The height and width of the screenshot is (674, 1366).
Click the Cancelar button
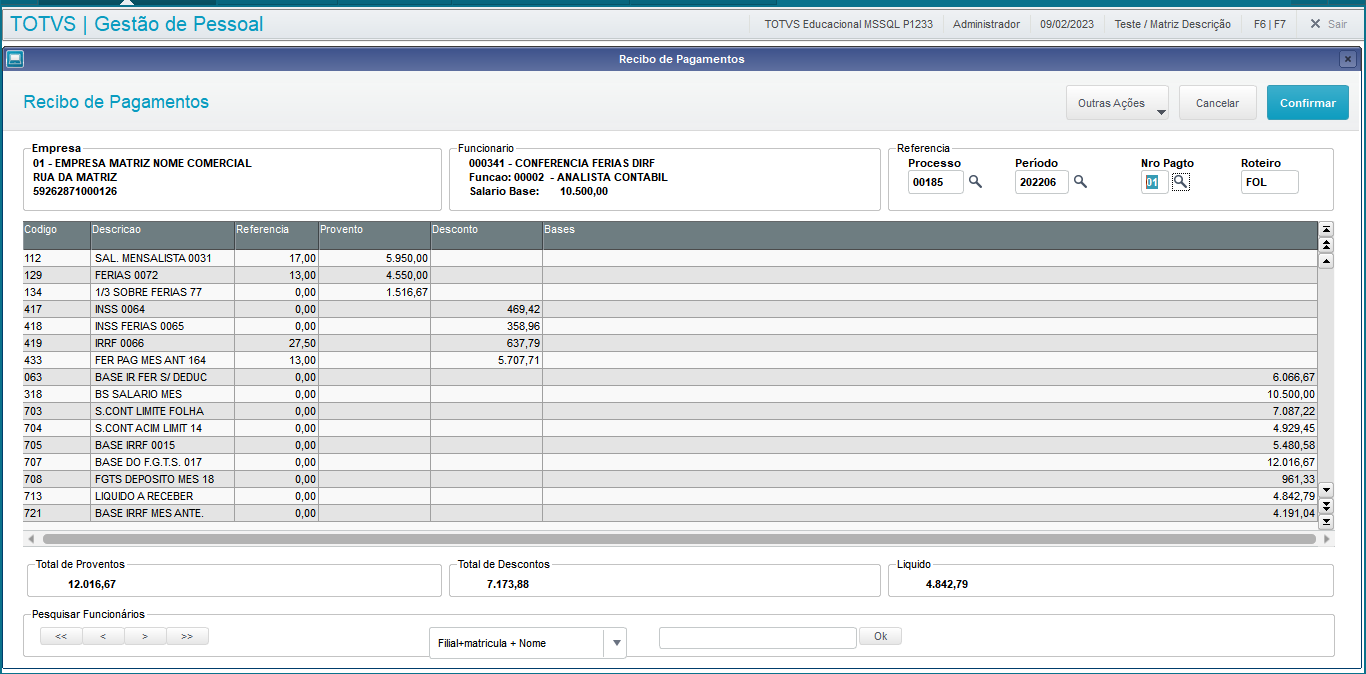coord(1217,103)
